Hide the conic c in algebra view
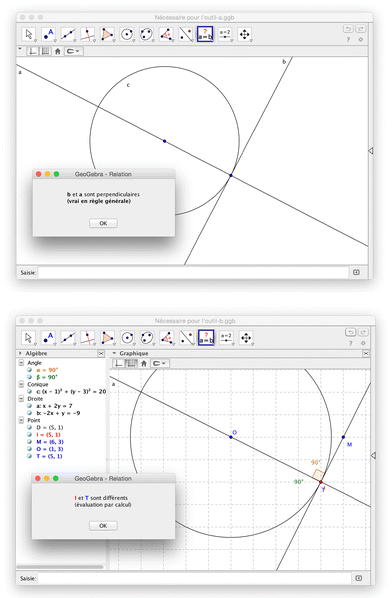Screen dimensions: 392x598 [29, 391]
